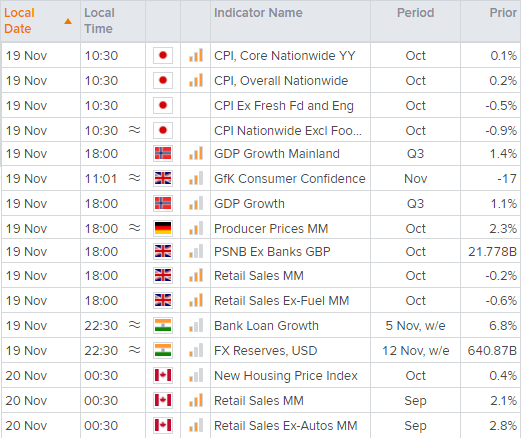Click approximate-time symbol in CPI Nationwide Excl Foo row
Screen dimensions: 521x438
134,130
